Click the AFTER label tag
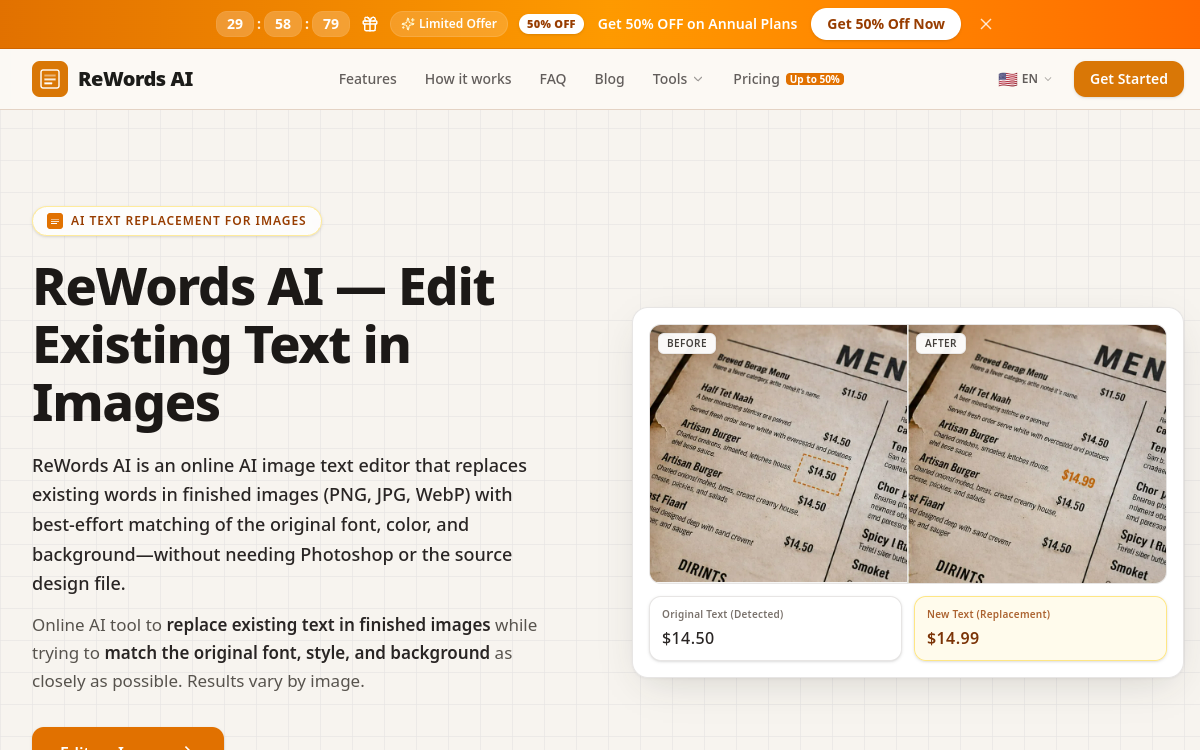The width and height of the screenshot is (1200, 750). [941, 343]
